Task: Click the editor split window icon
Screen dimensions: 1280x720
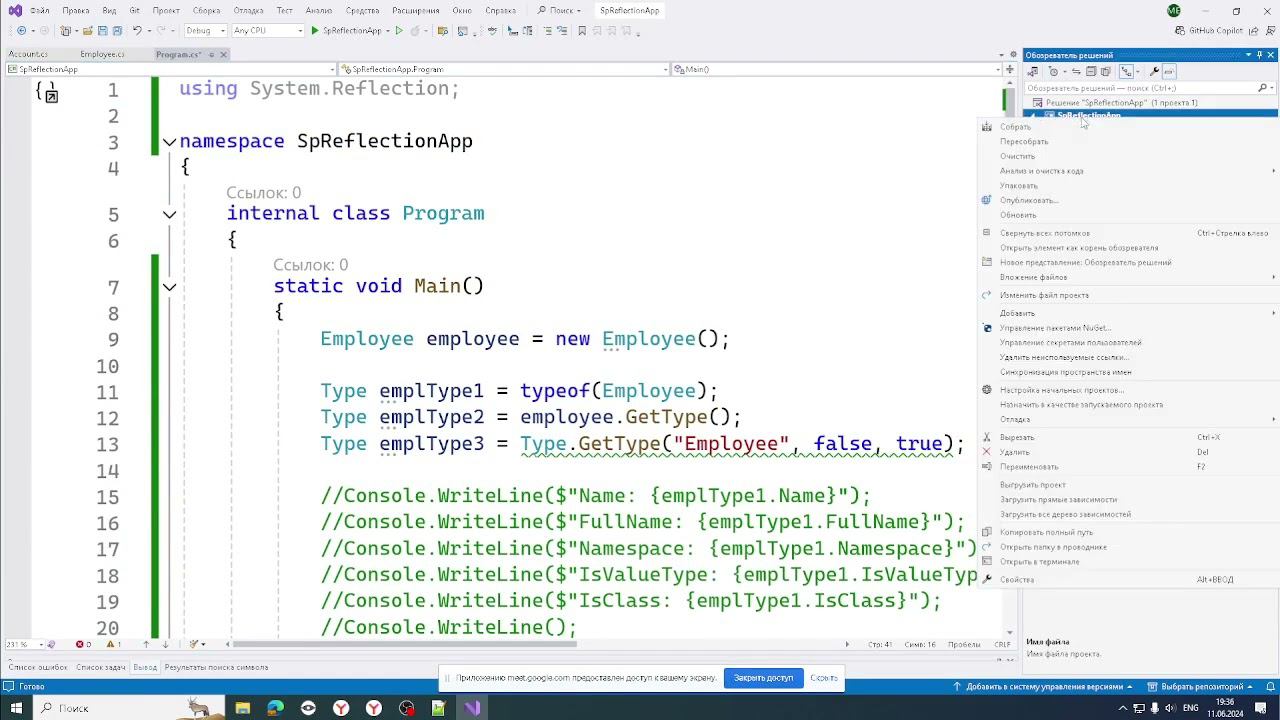Action: (1009, 69)
